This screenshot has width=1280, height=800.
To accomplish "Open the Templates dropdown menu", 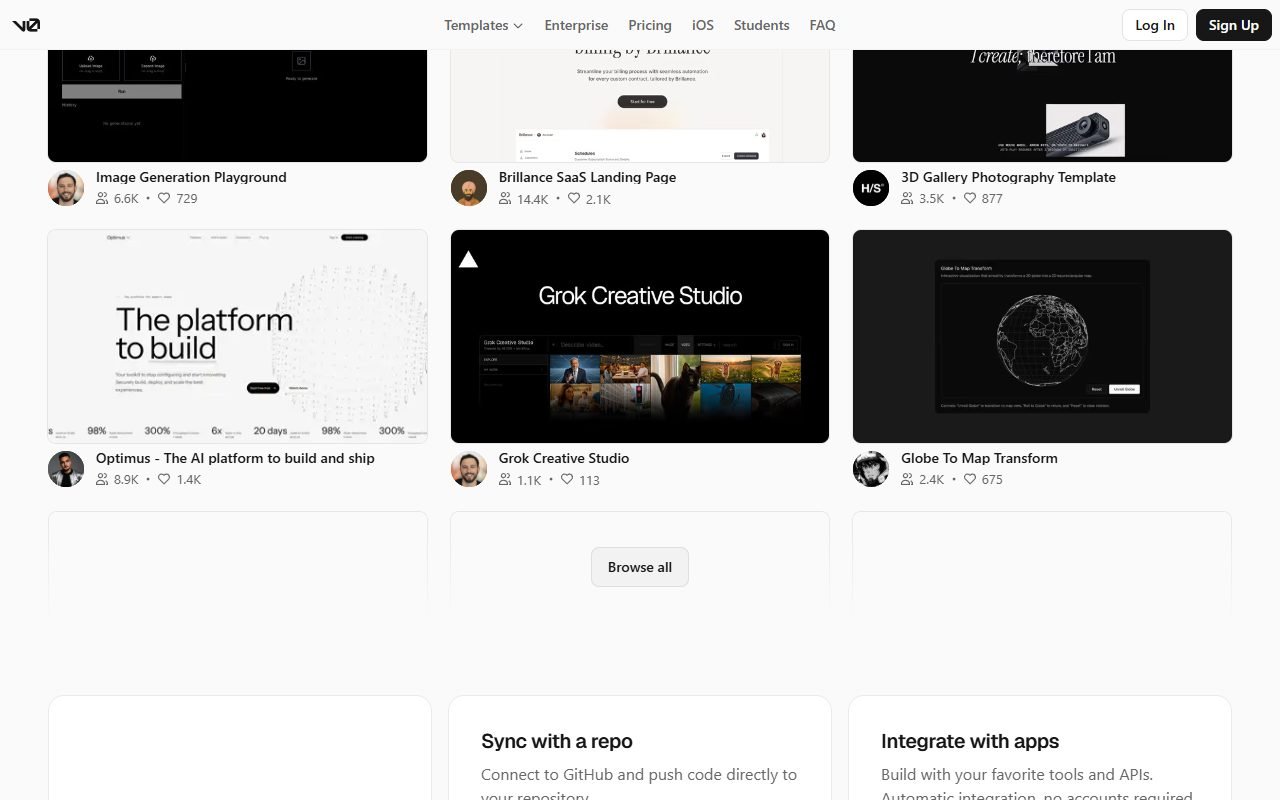I will pos(484,25).
